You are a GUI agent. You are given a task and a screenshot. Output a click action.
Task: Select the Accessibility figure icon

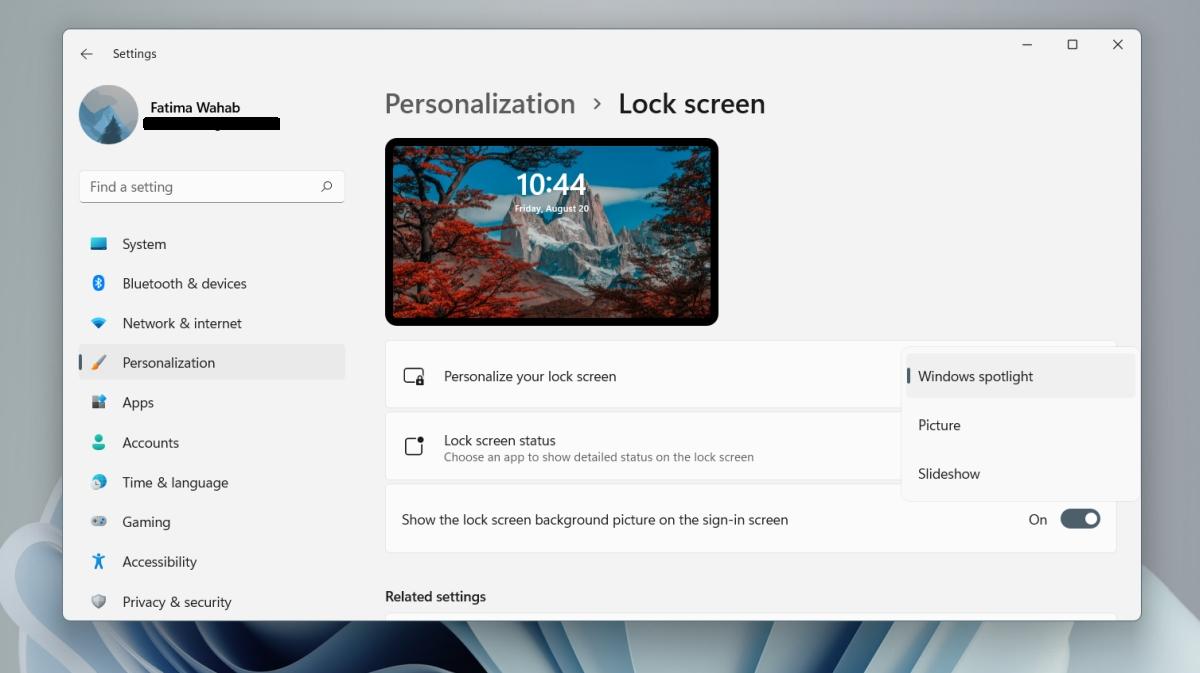click(x=98, y=561)
